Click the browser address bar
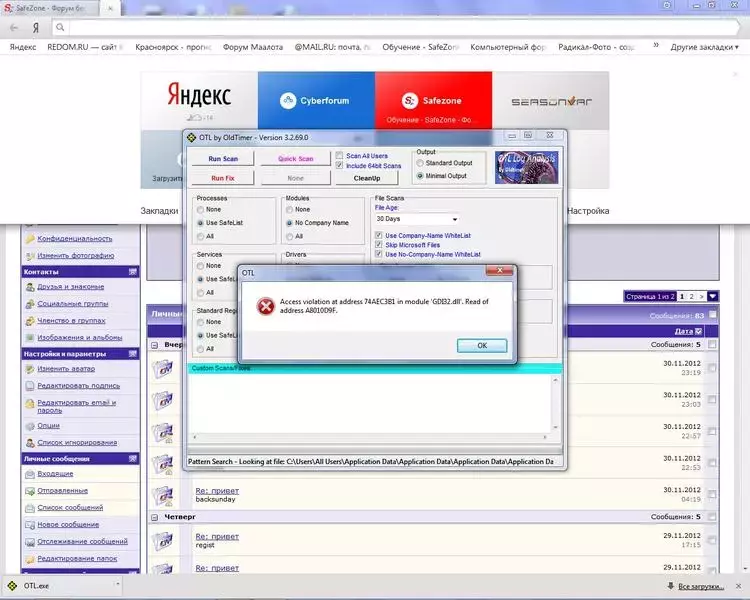750x600 pixels. click(404, 28)
